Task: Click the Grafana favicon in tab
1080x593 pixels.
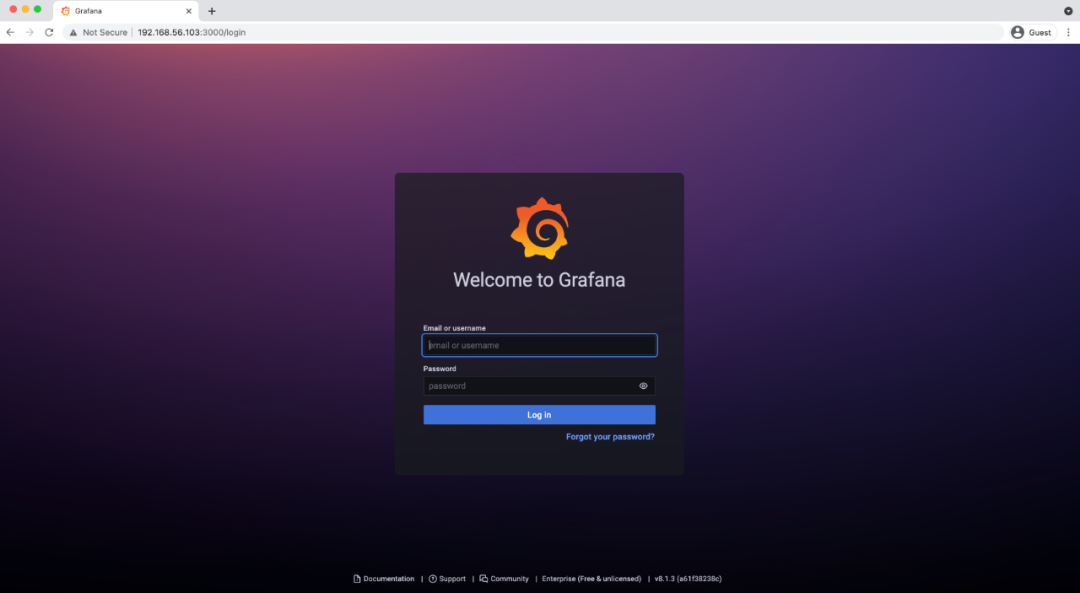Action: pos(65,11)
